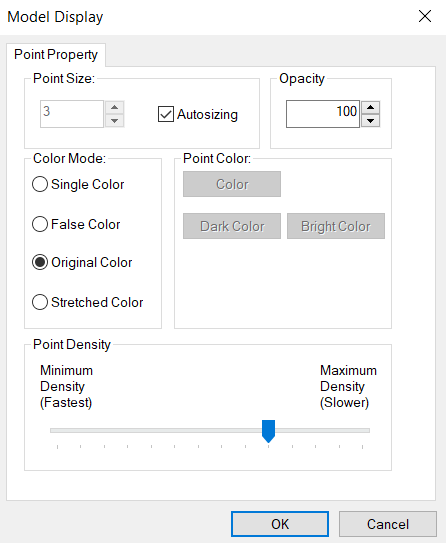
Task: Select False Color mode
Action: [x=40, y=224]
